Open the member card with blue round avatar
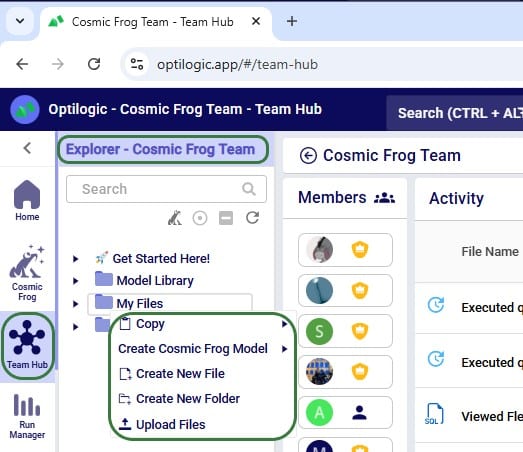 pos(345,291)
